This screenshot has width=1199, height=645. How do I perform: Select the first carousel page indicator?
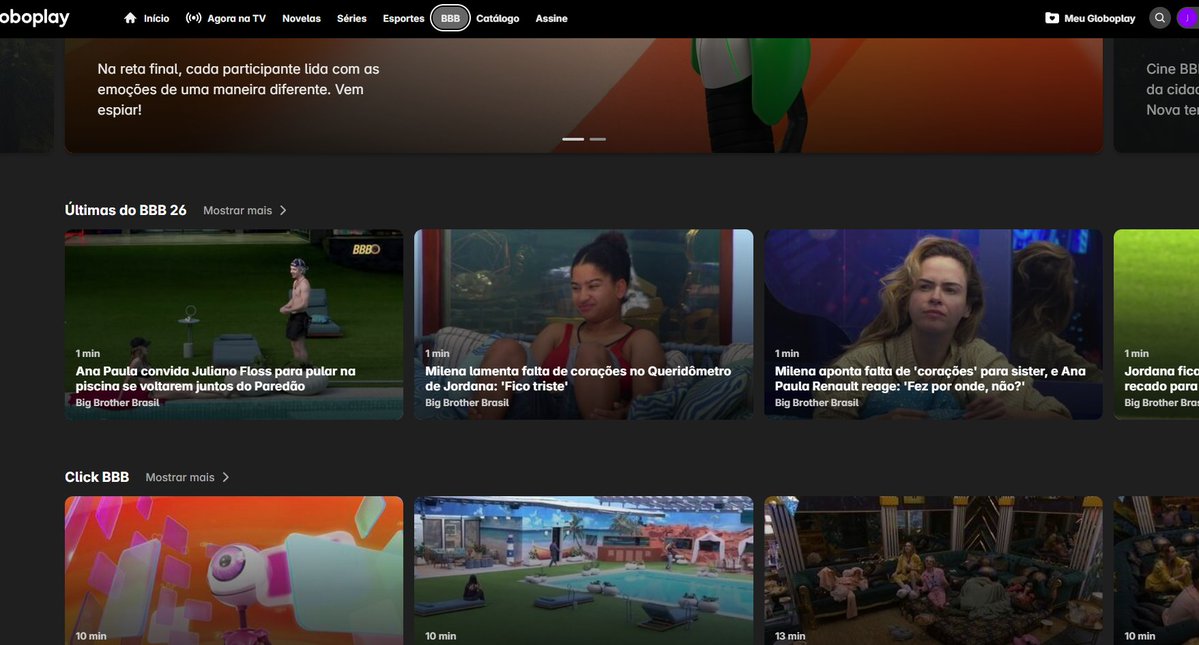[x=573, y=139]
